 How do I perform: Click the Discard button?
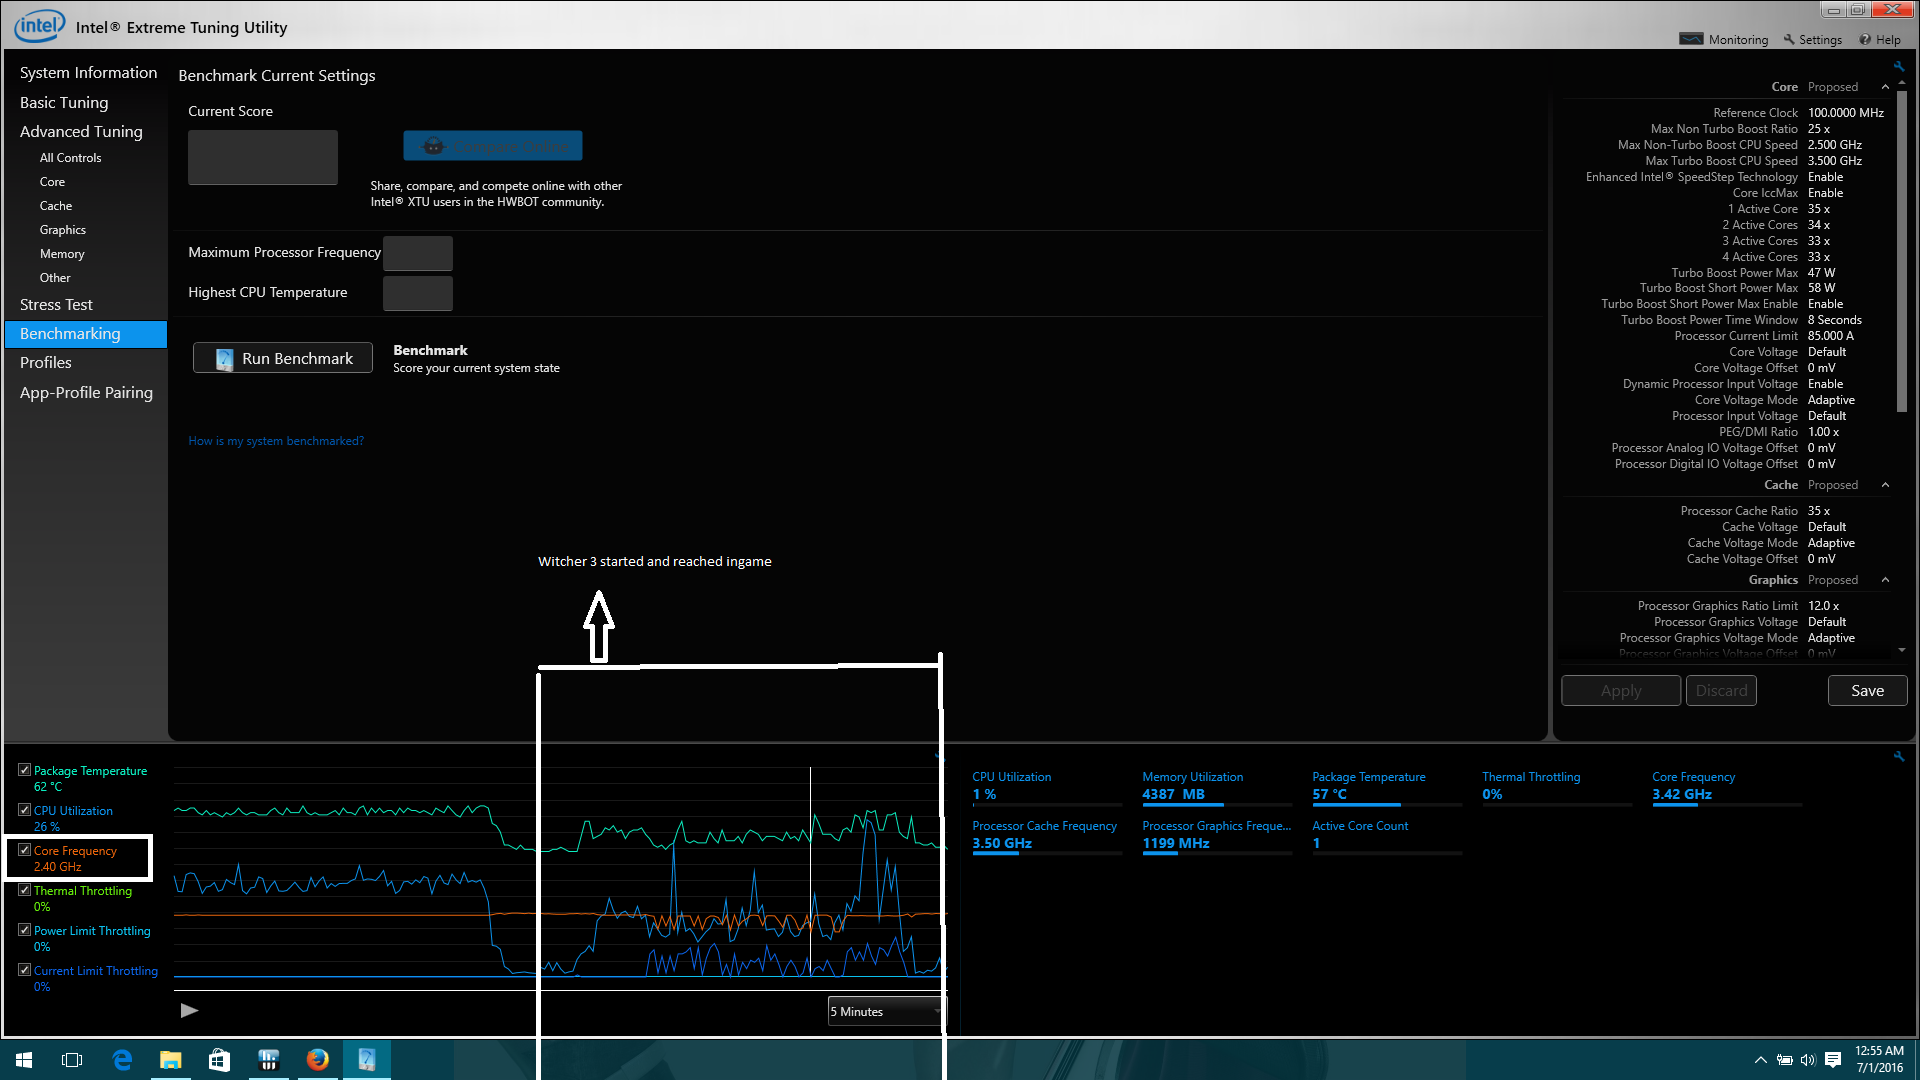(x=1721, y=691)
